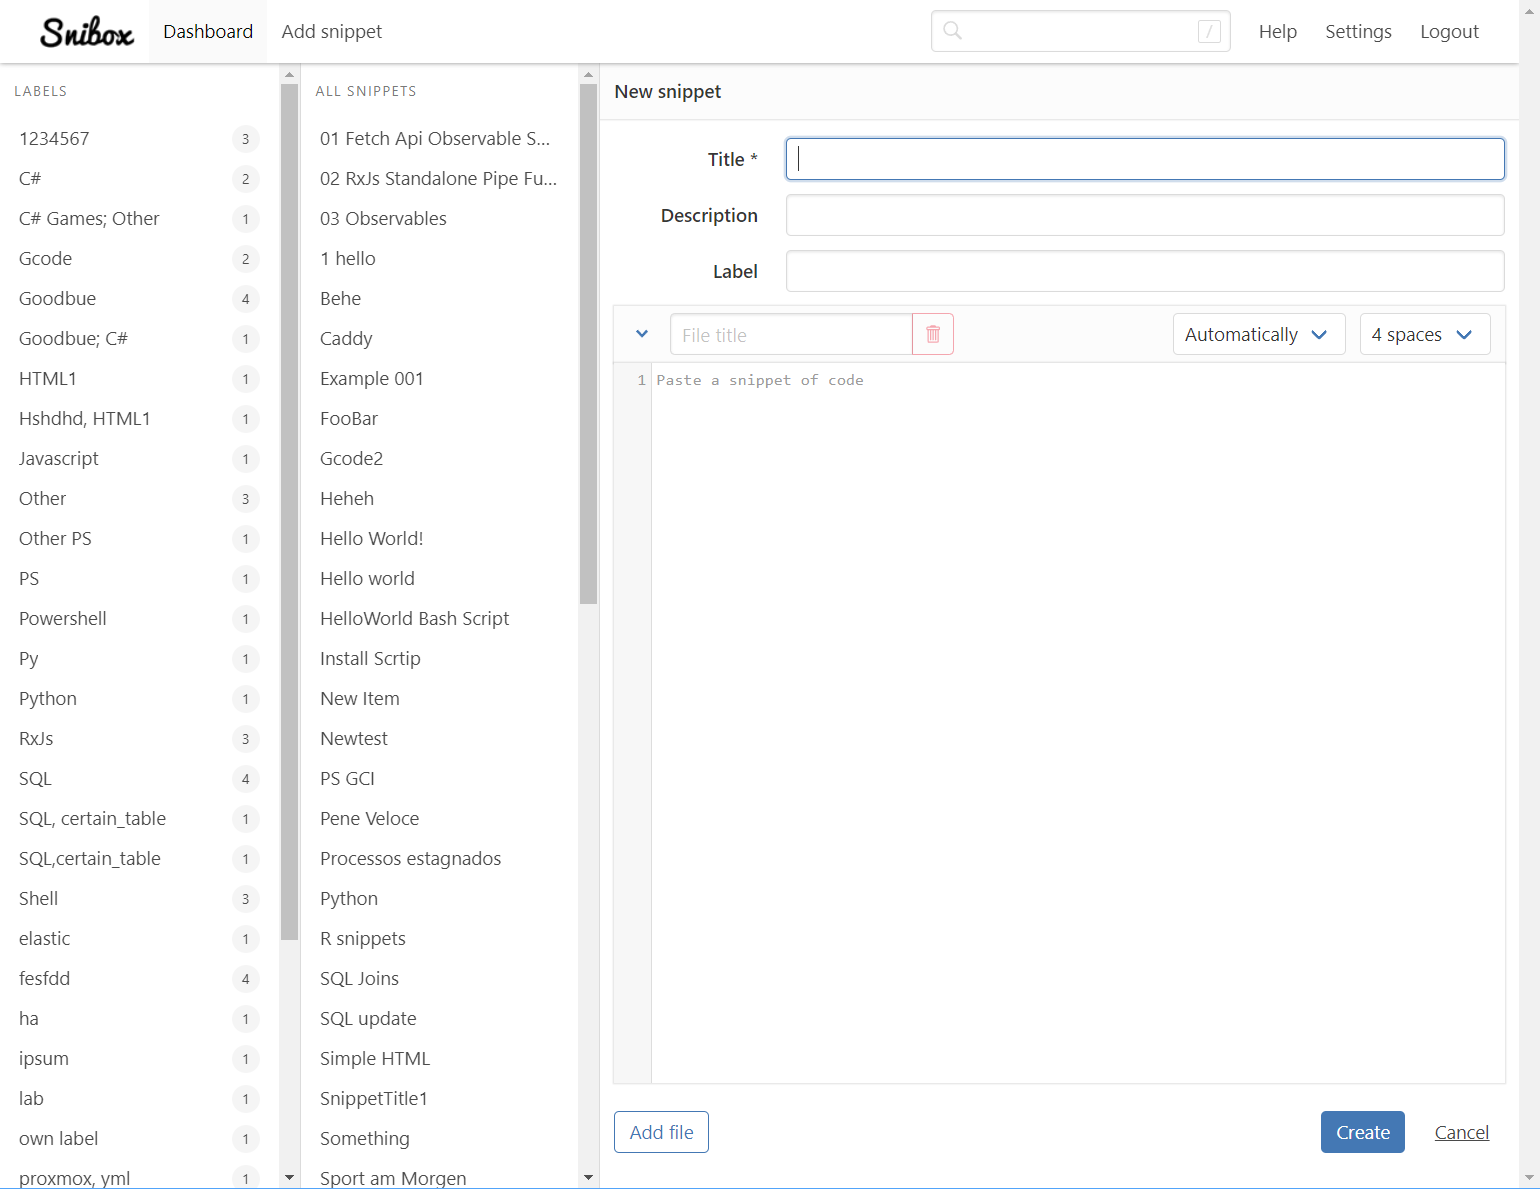The width and height of the screenshot is (1540, 1189).
Task: Collapse the file section chevron
Action: point(642,334)
